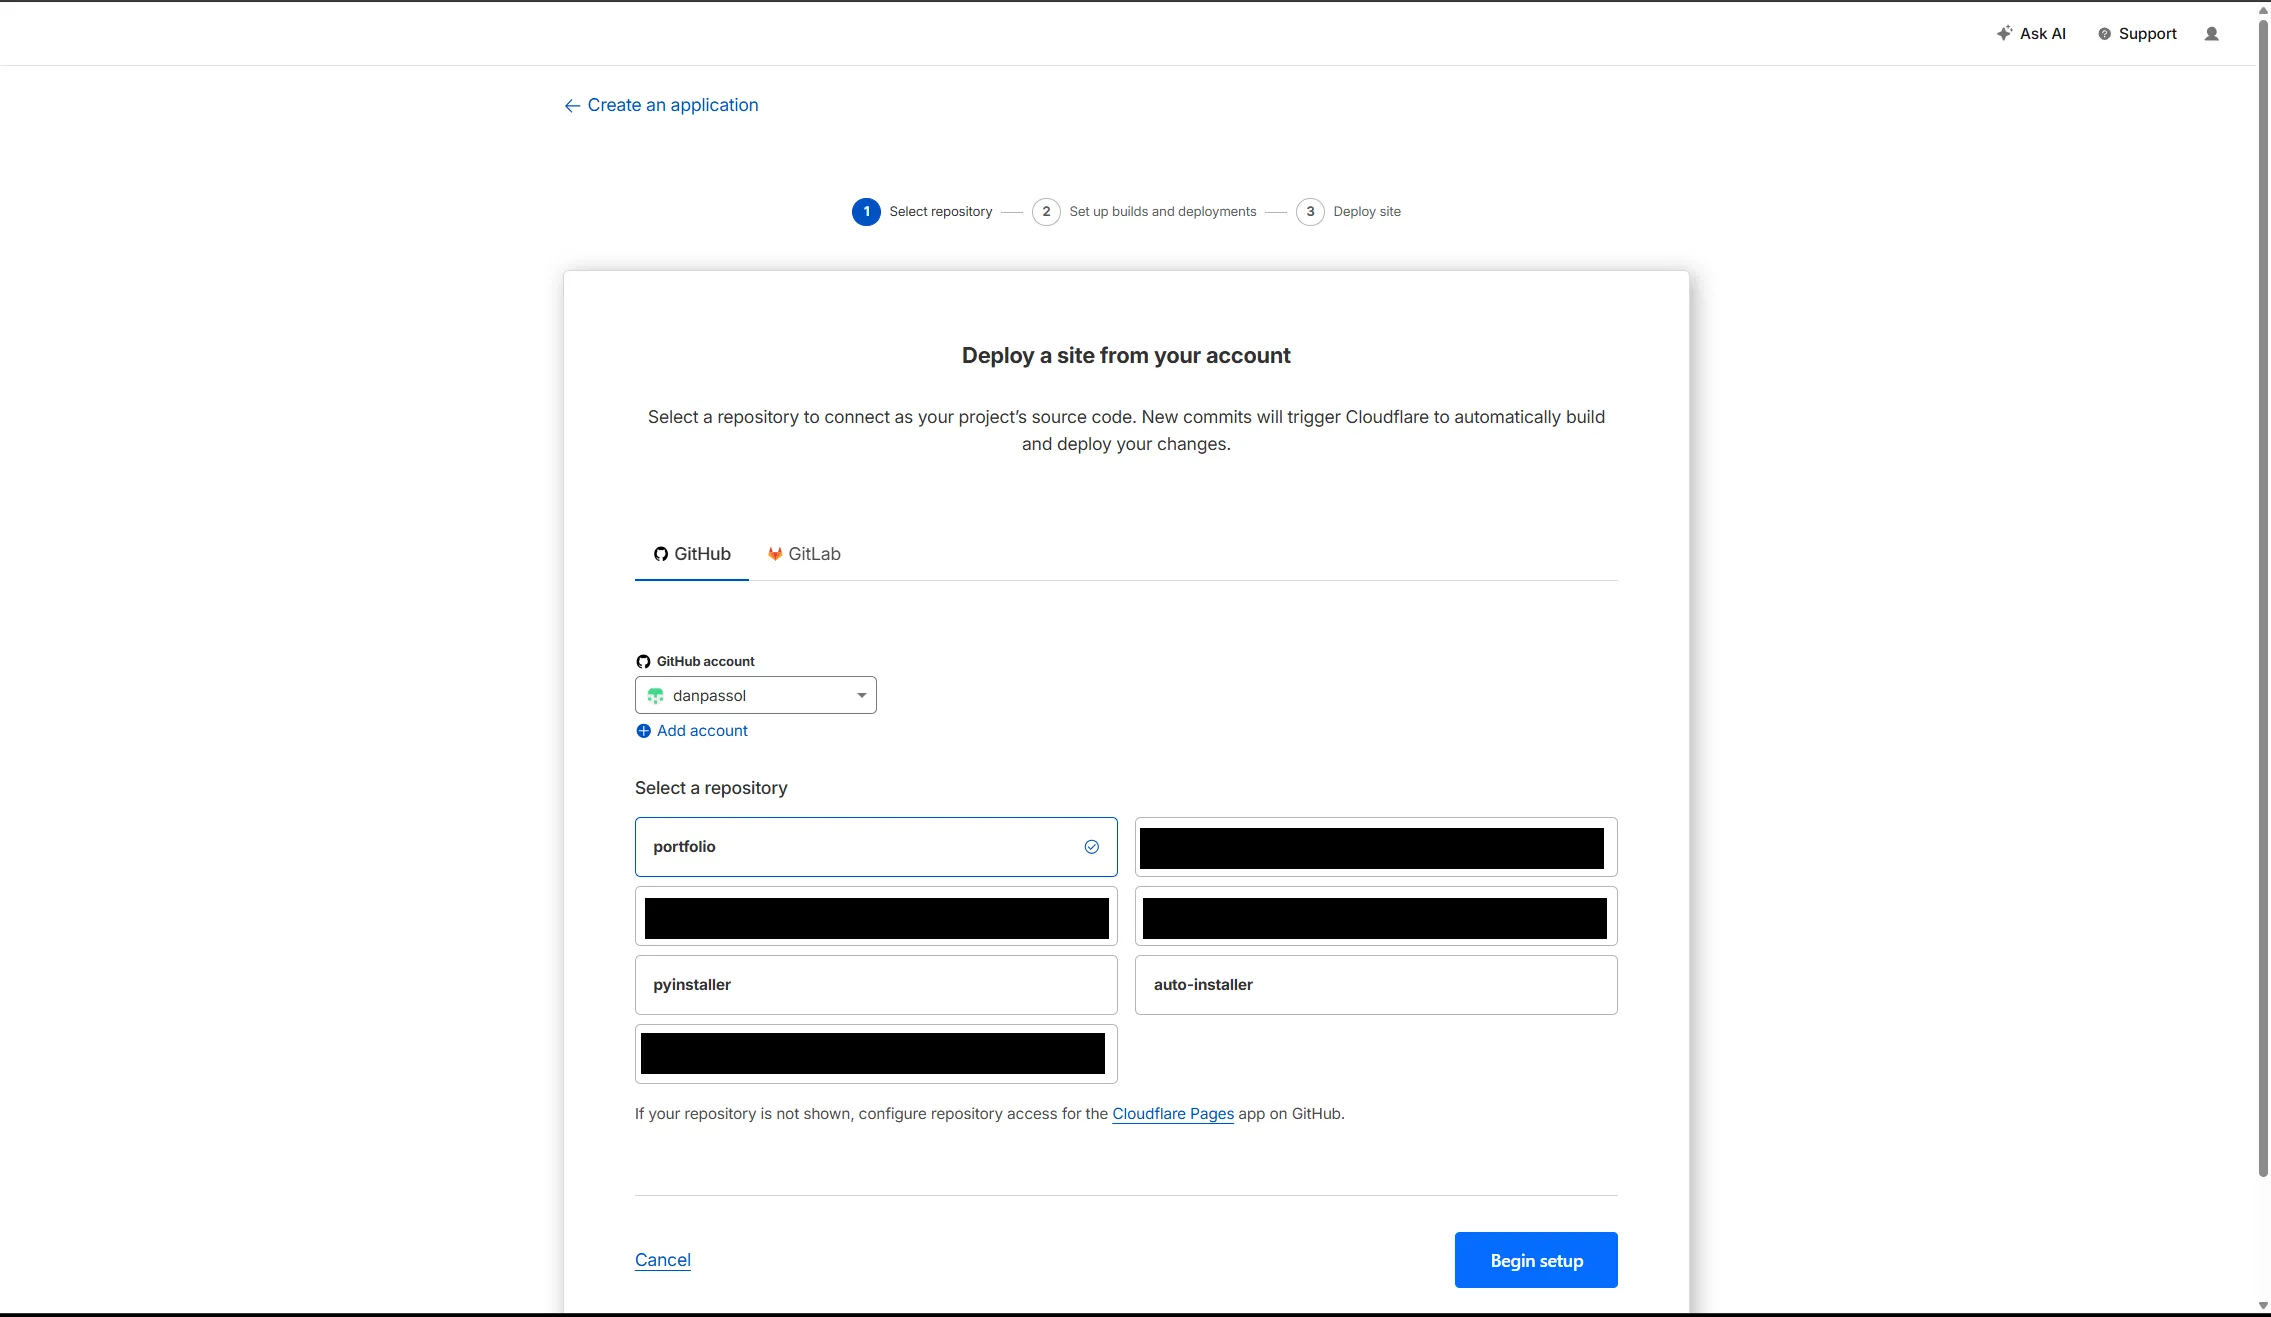Click the Begin setup button

click(1536, 1260)
